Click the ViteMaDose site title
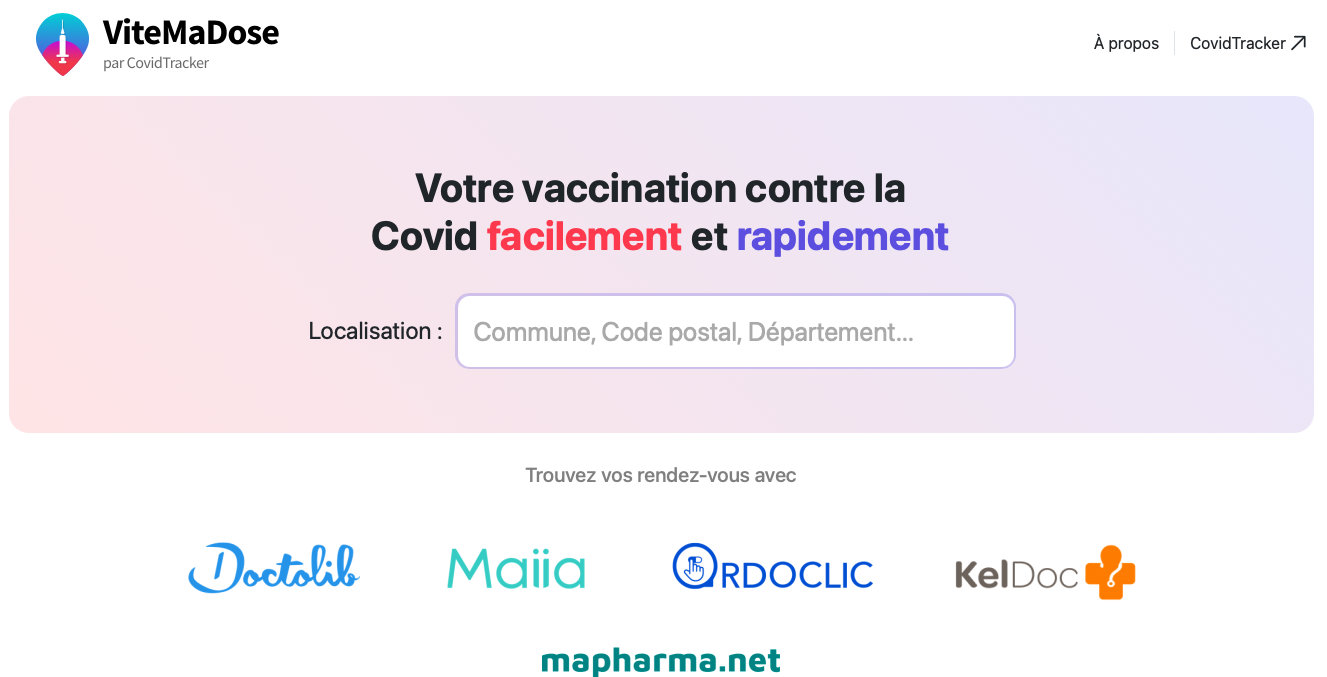Image resolution: width=1327 pixels, height=677 pixels. 191,33
